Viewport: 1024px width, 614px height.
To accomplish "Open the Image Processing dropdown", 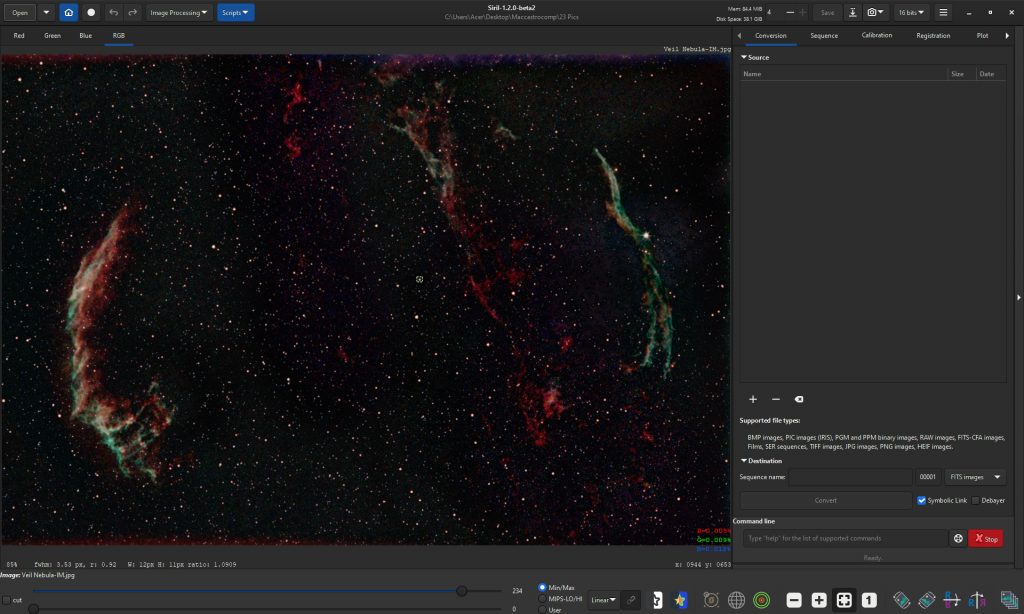I will pyautogui.click(x=178, y=12).
